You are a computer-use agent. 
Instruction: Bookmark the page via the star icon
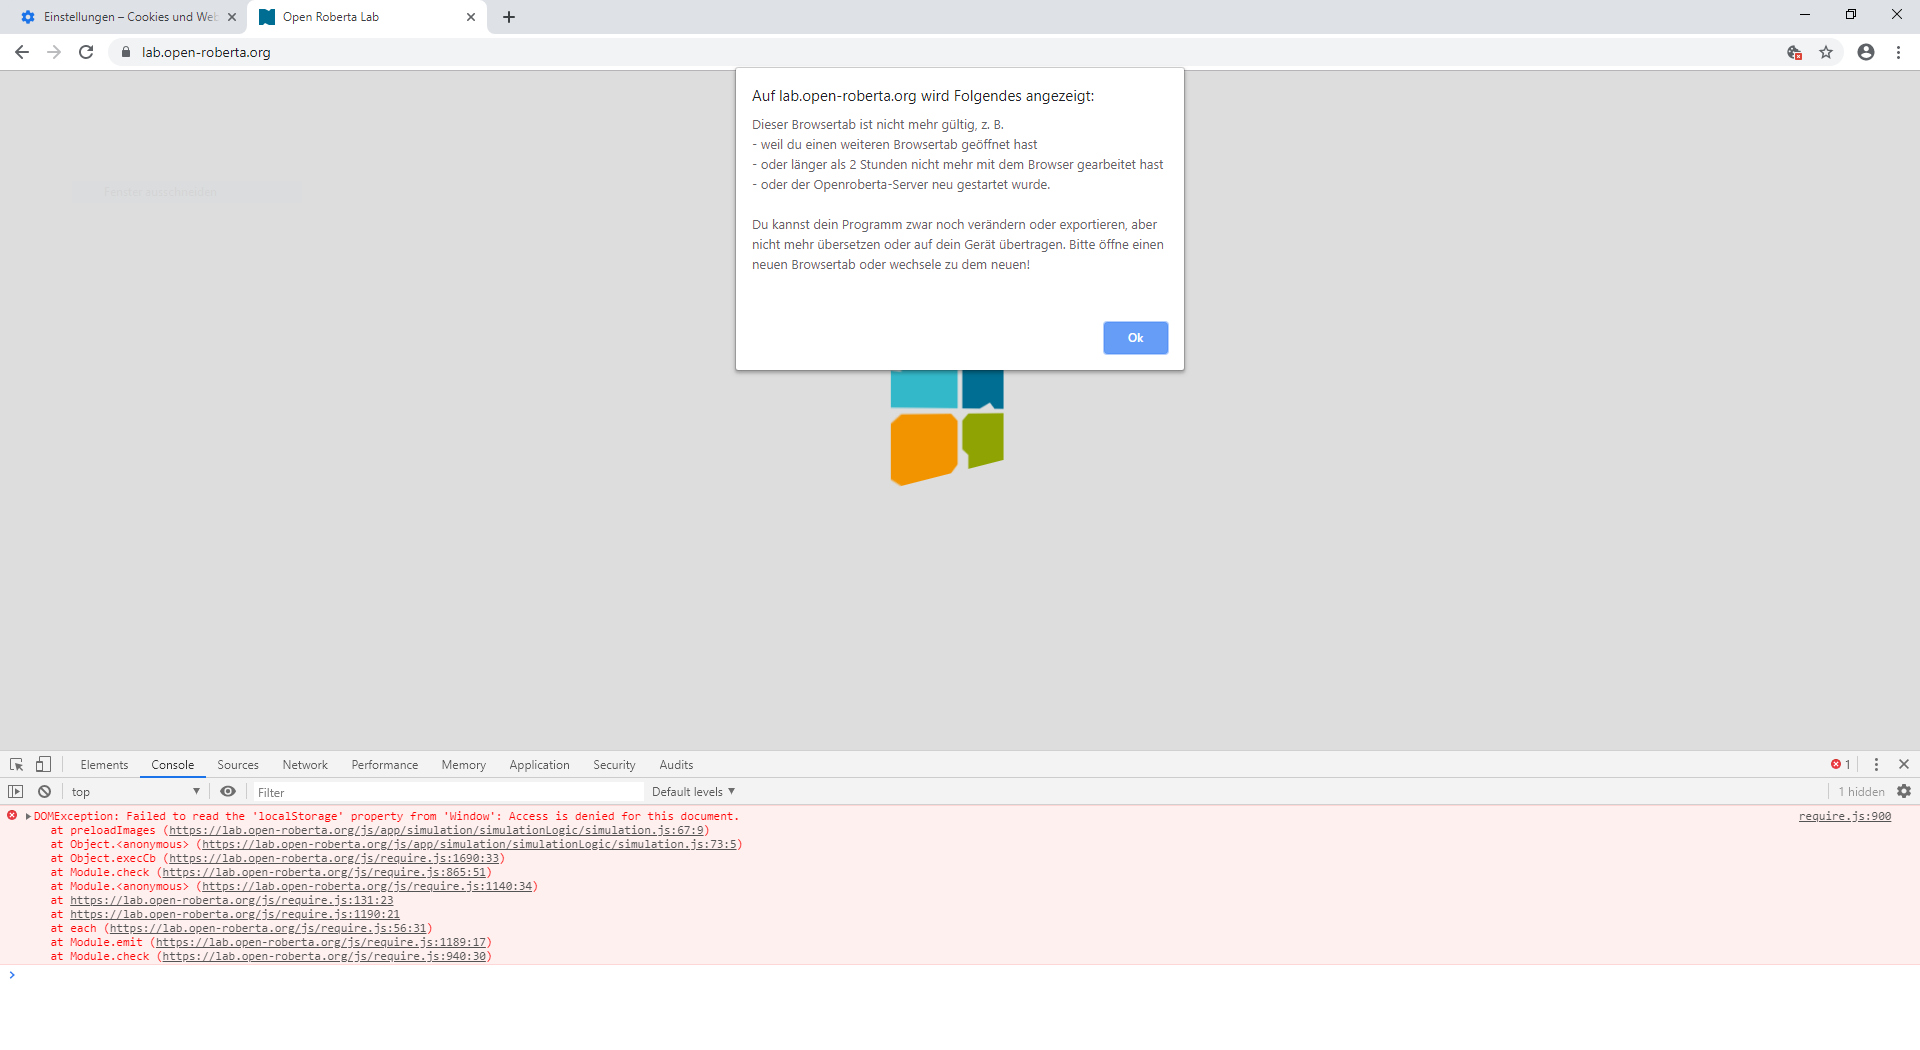[1827, 52]
